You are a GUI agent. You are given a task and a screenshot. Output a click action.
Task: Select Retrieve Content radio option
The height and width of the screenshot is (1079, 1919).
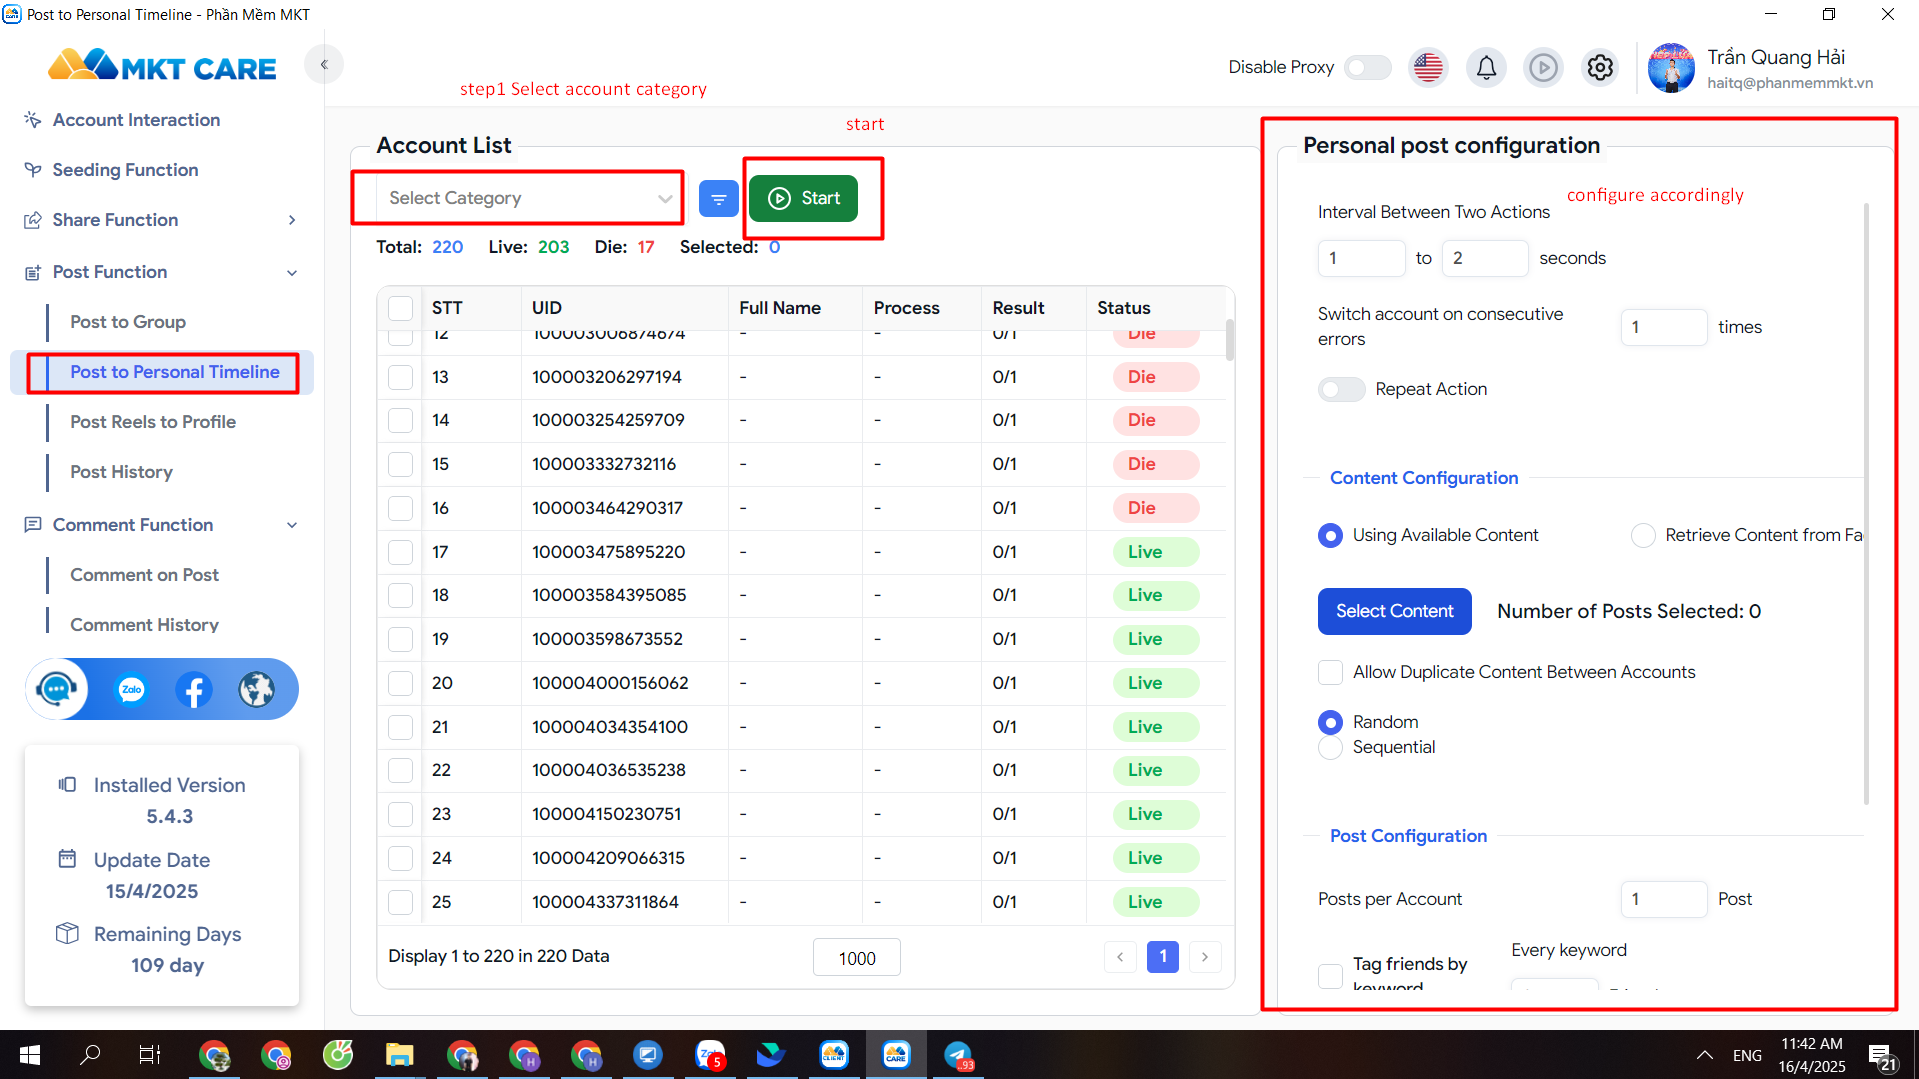click(1643, 536)
